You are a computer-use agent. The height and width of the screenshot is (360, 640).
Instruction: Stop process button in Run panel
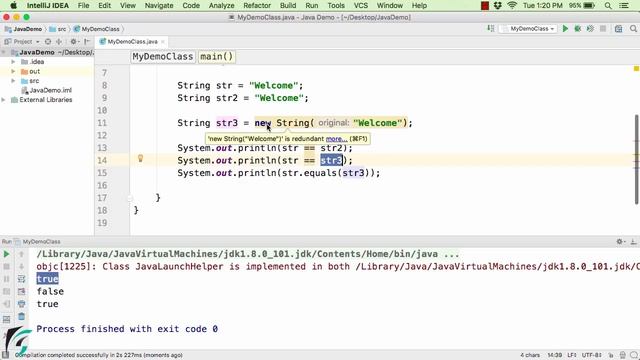(7, 267)
